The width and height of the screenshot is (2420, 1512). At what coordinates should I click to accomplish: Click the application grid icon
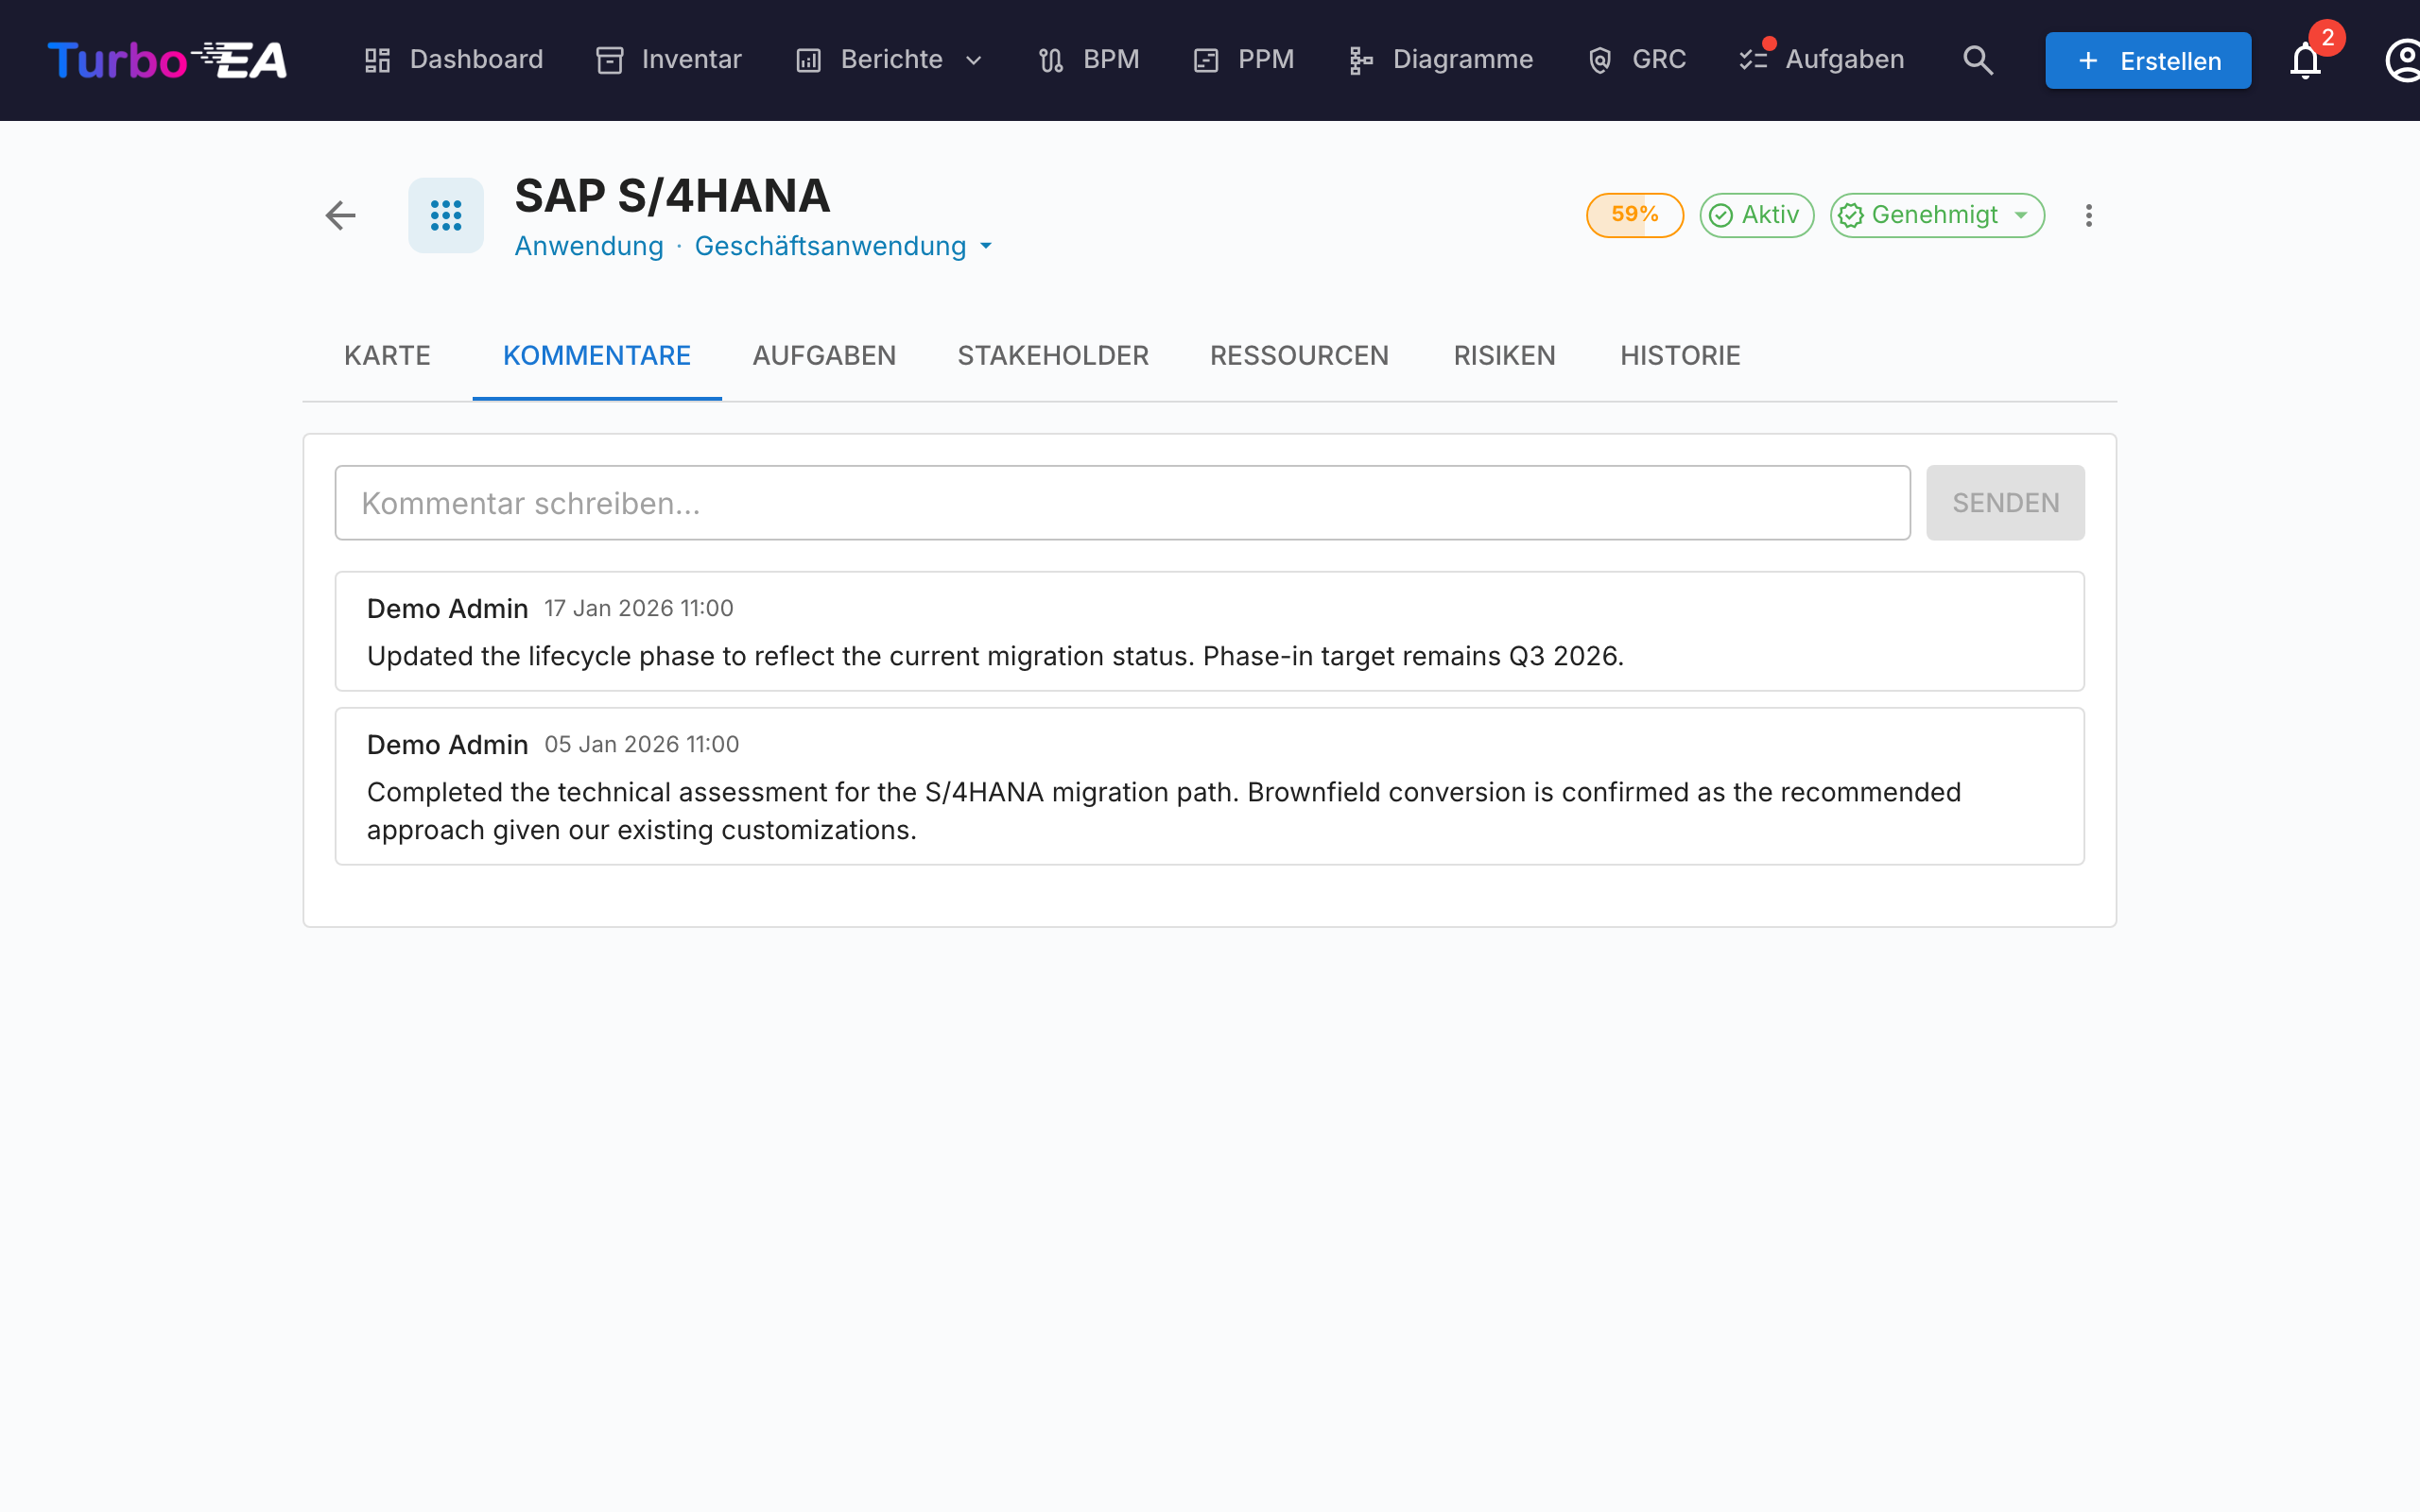pos(446,215)
